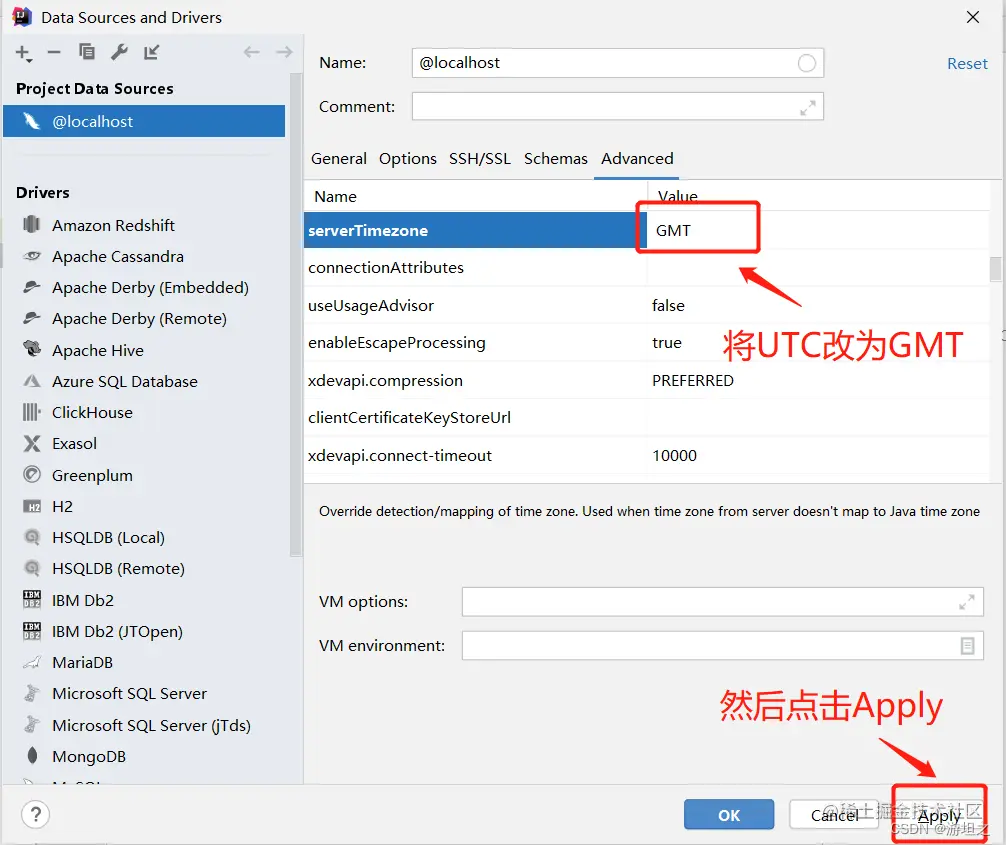Select HSQLDB (Local) driver
The image size is (1006, 845).
point(108,538)
